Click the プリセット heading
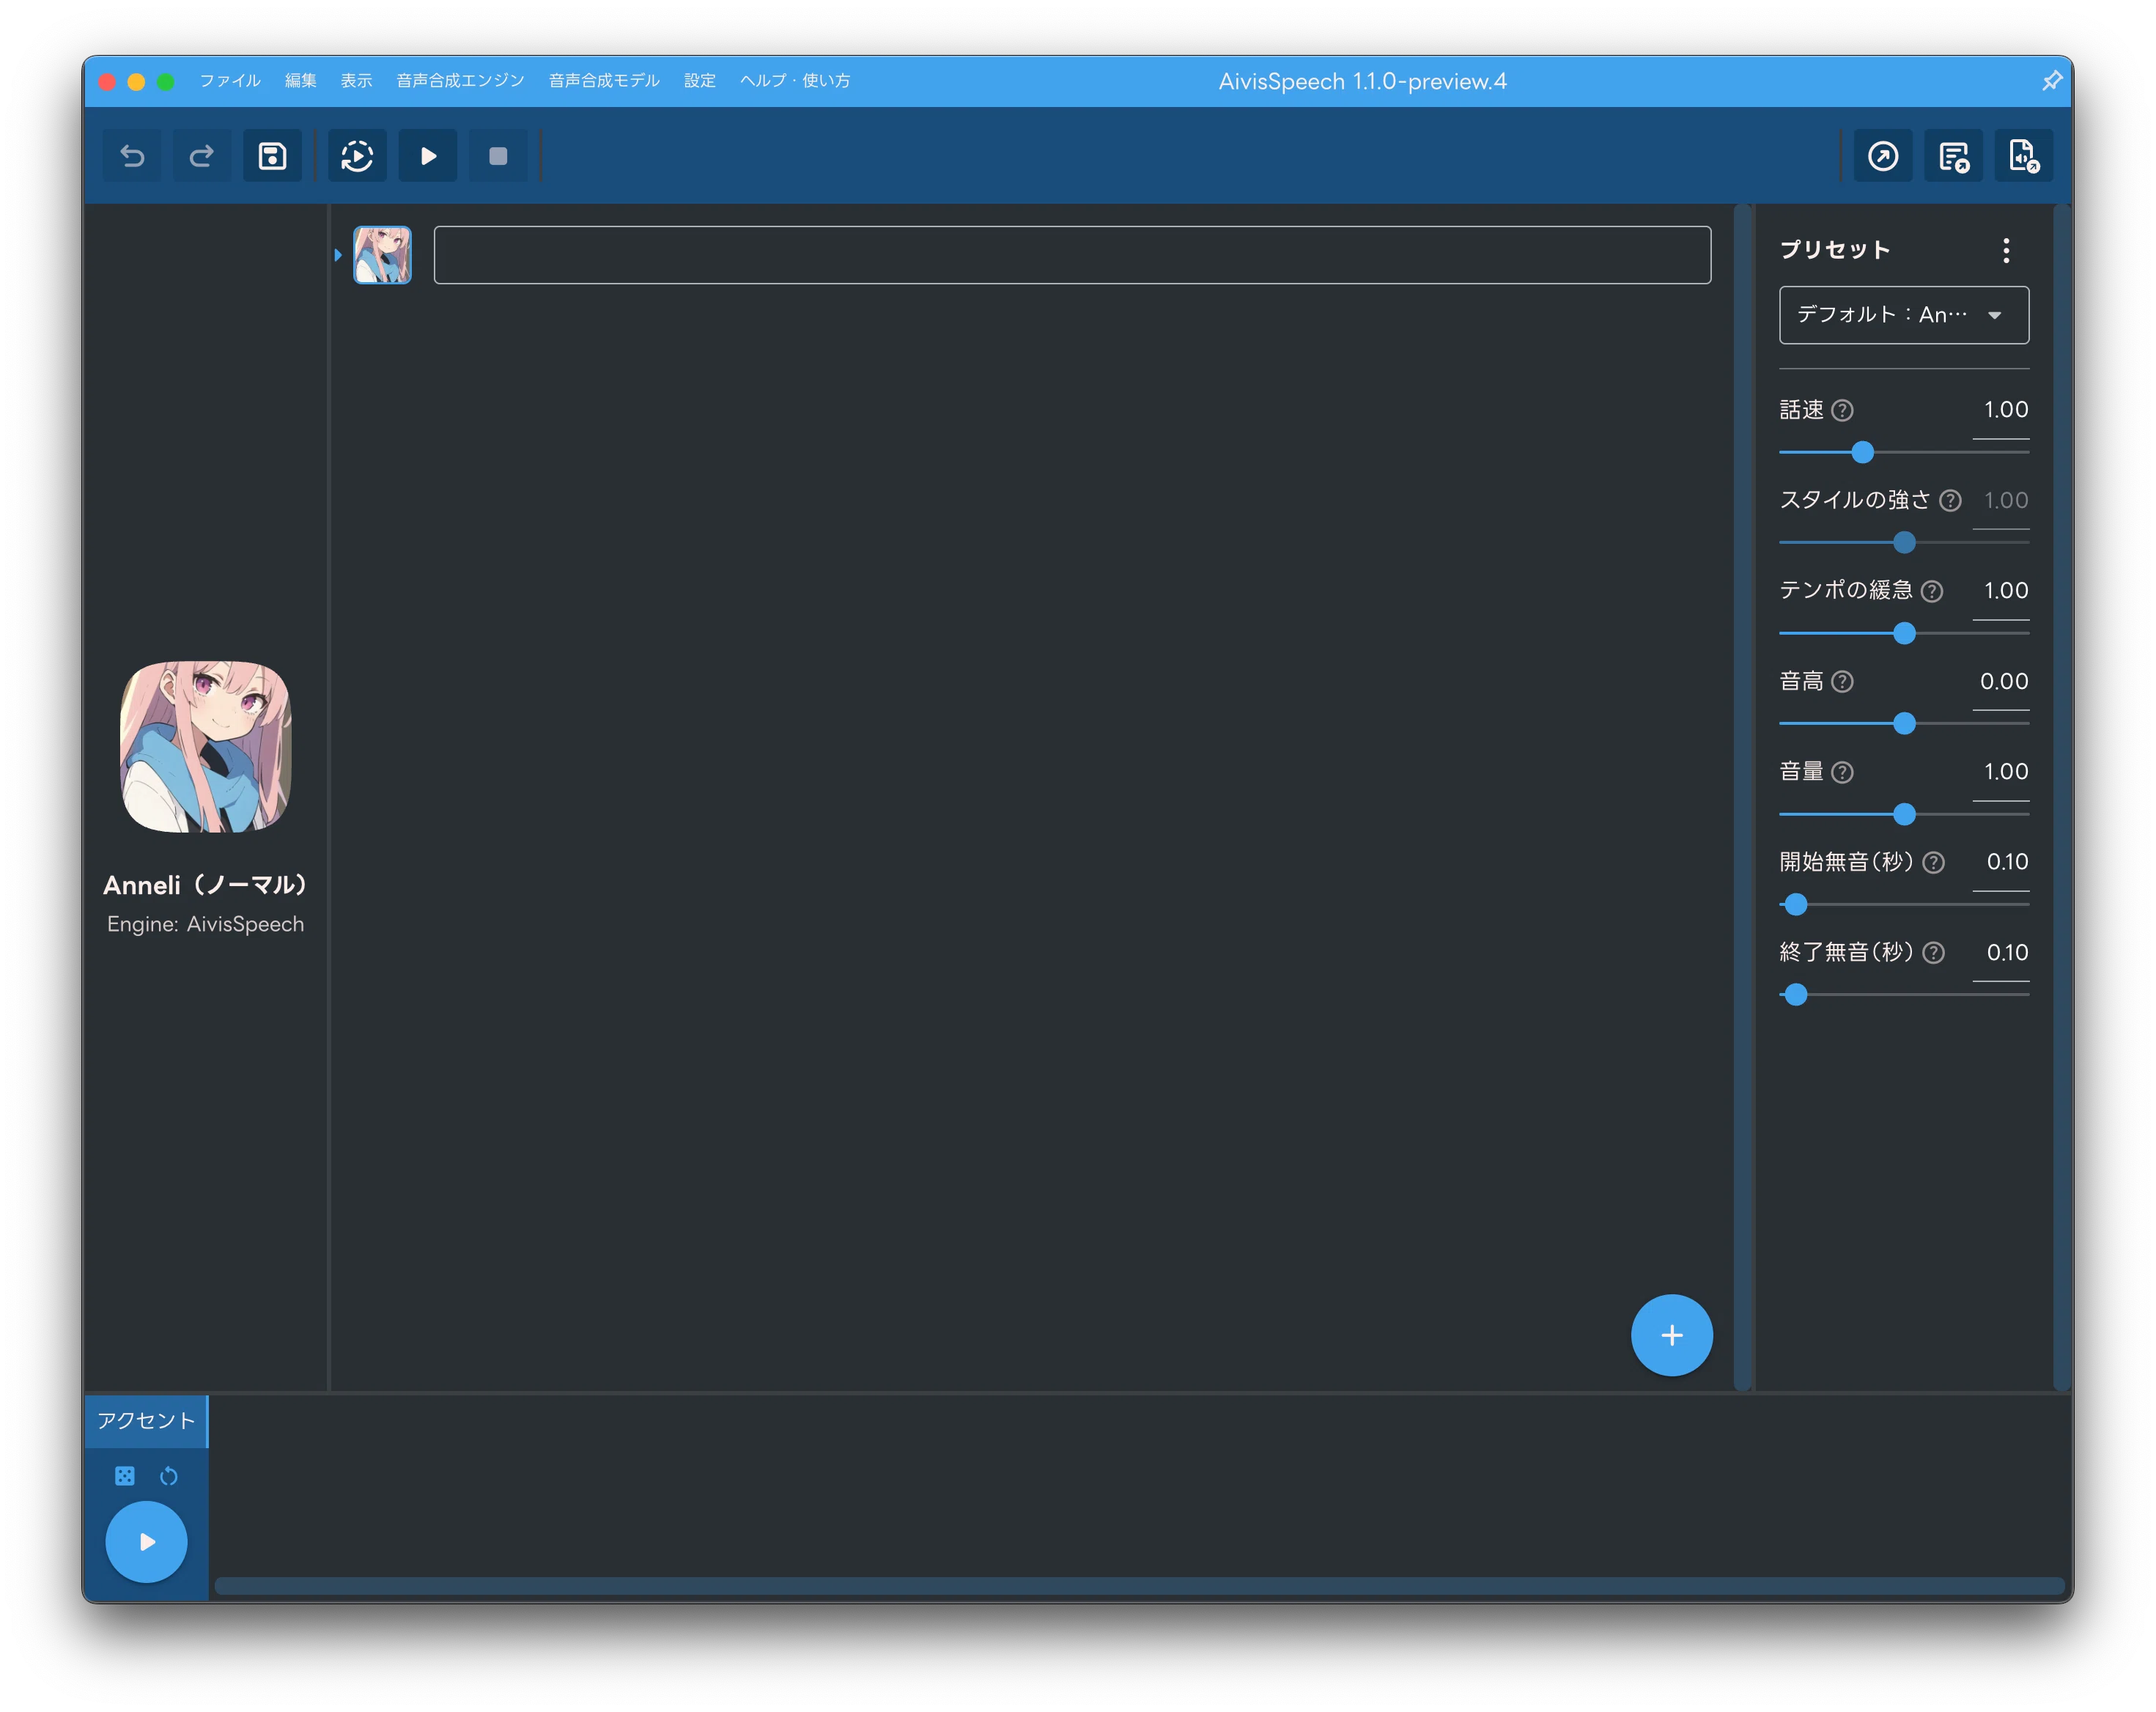The width and height of the screenshot is (2156, 1712). coord(1835,250)
